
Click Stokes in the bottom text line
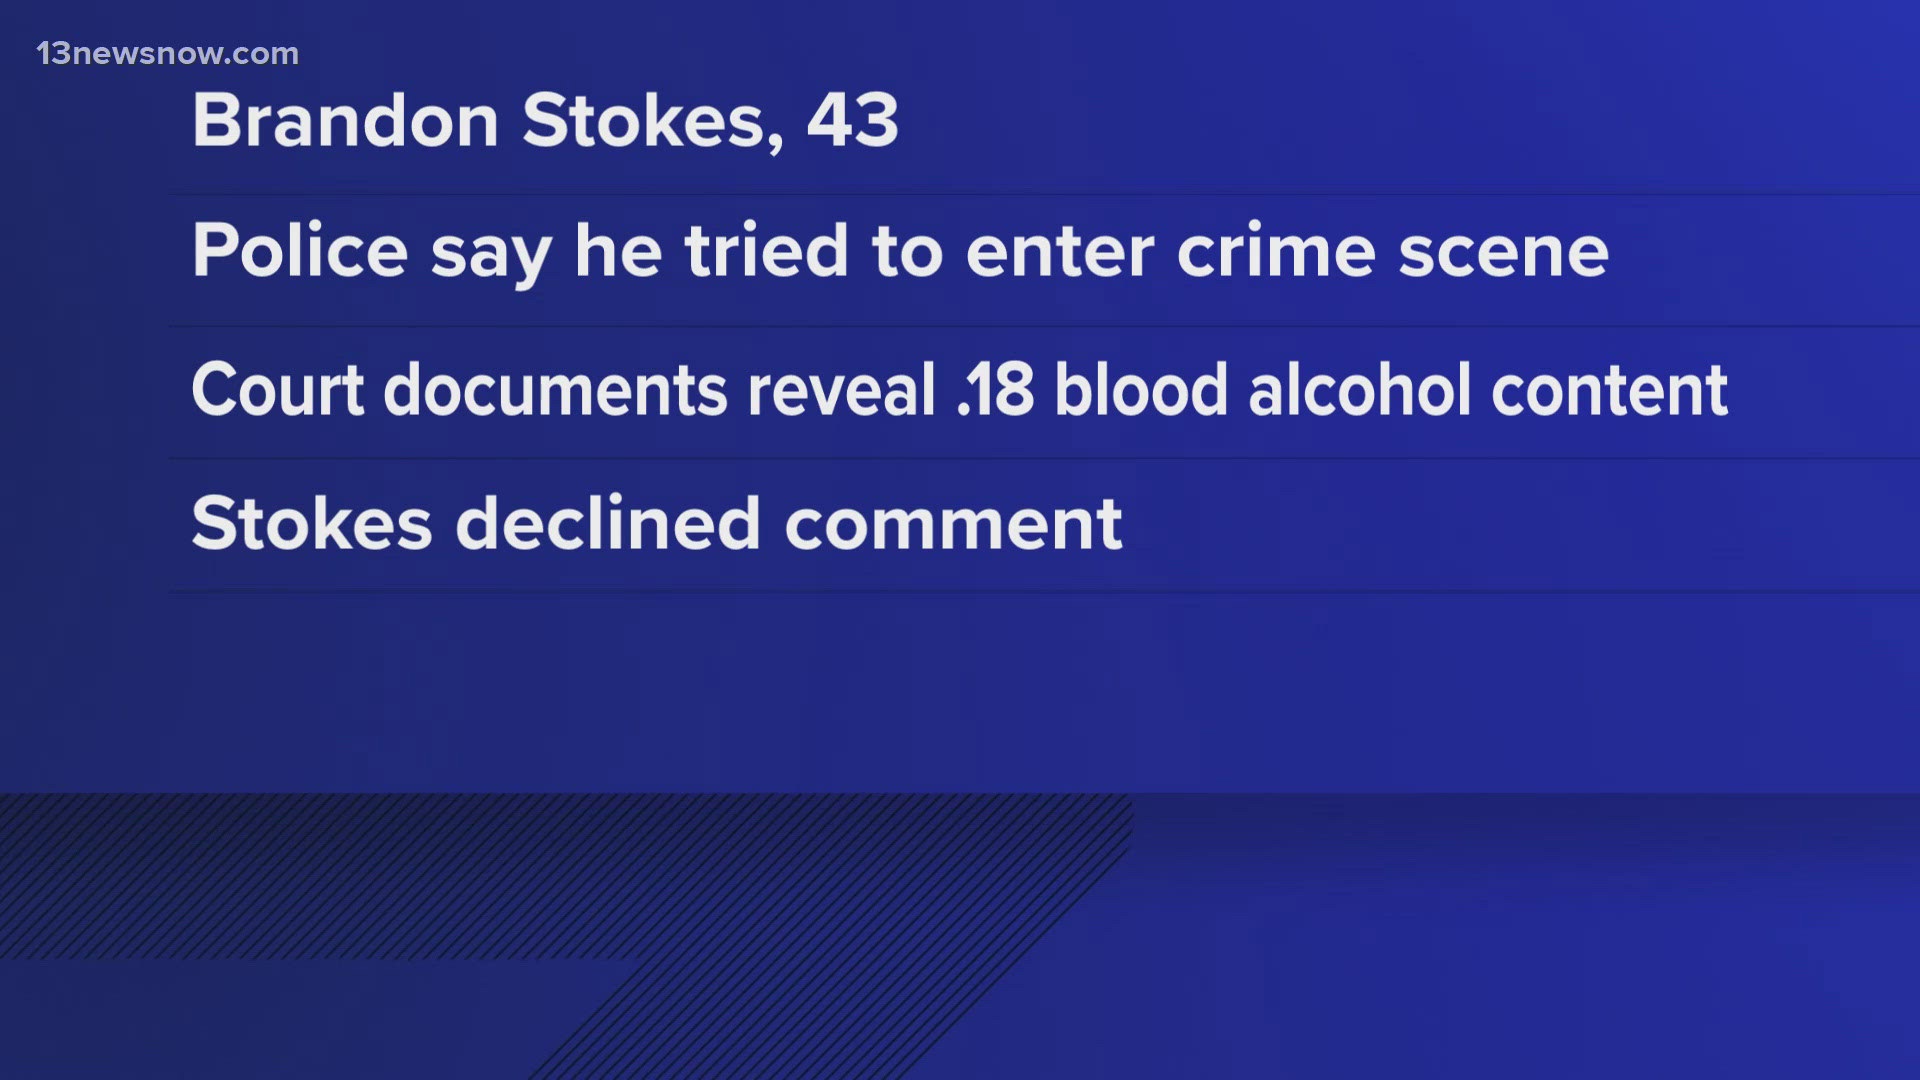pyautogui.click(x=311, y=523)
